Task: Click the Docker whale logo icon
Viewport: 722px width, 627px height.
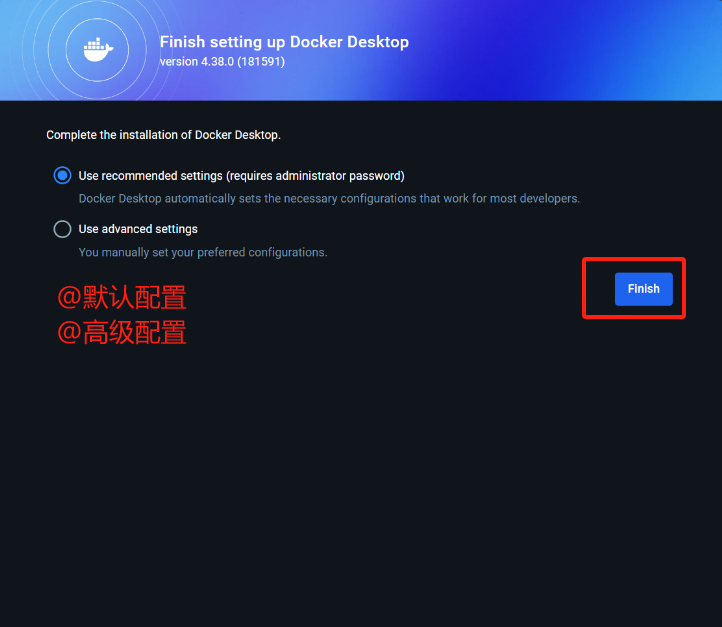Action: coord(98,49)
